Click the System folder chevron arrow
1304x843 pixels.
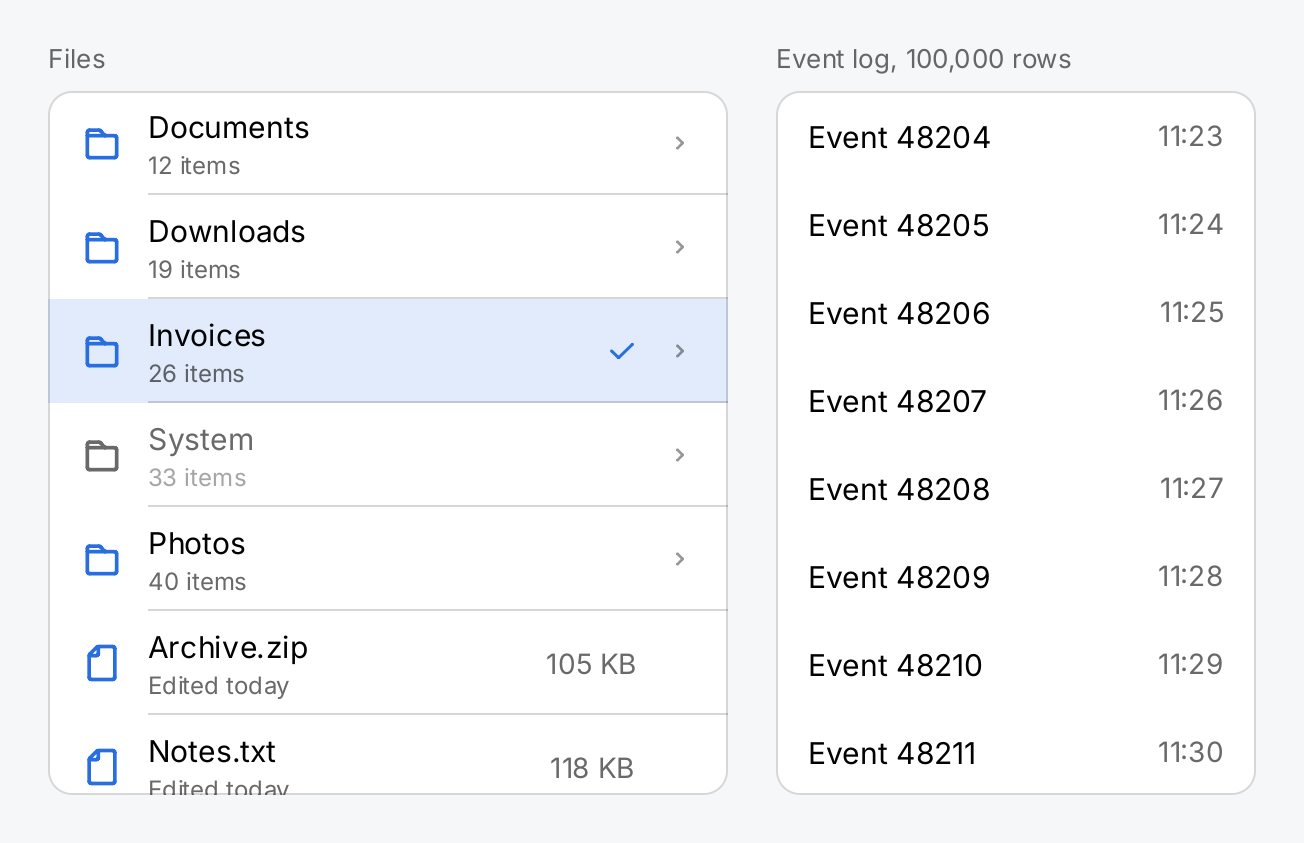(680, 455)
